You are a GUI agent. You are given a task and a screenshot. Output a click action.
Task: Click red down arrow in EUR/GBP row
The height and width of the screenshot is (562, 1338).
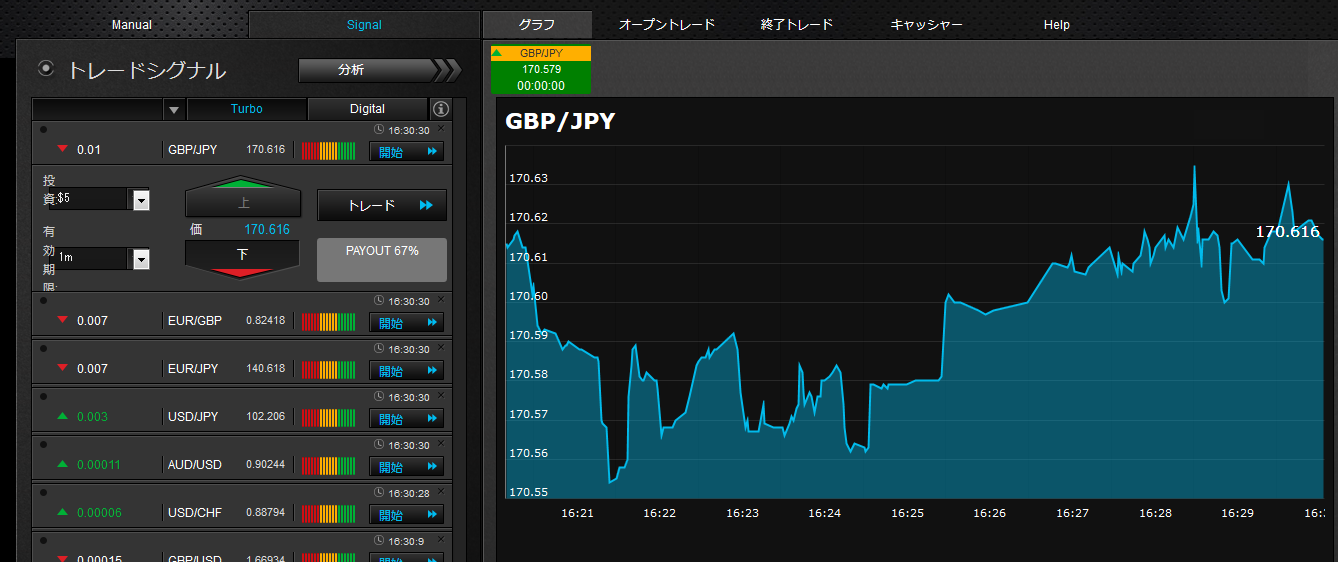coord(62,320)
